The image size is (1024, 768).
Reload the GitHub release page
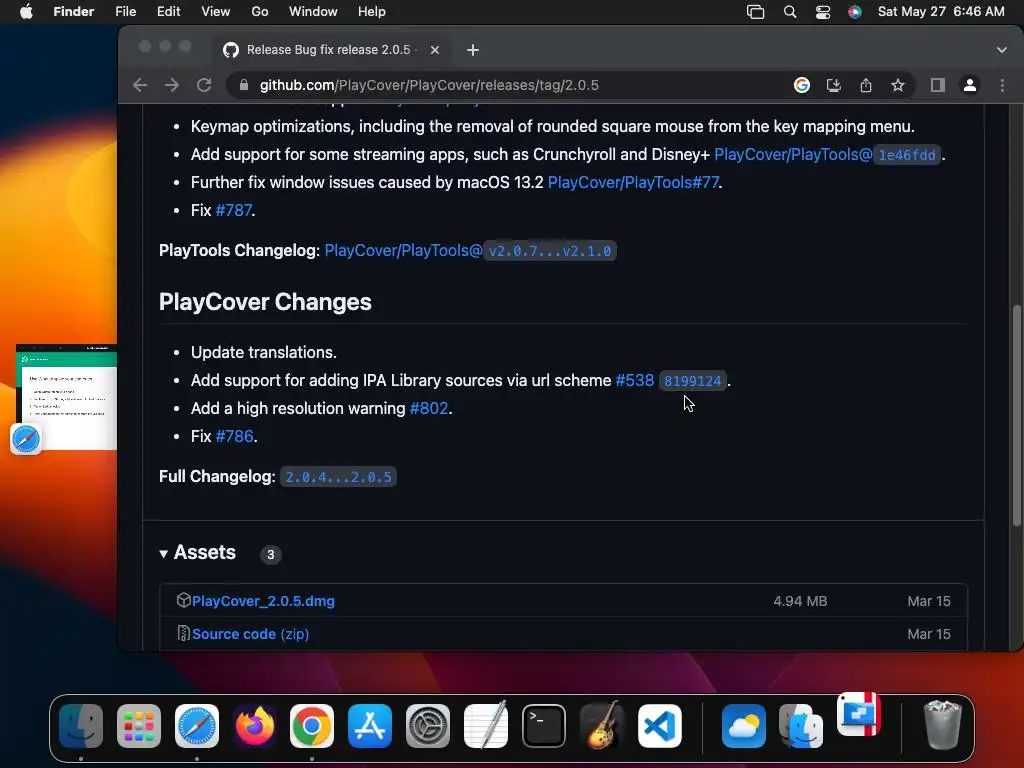pyautogui.click(x=204, y=85)
